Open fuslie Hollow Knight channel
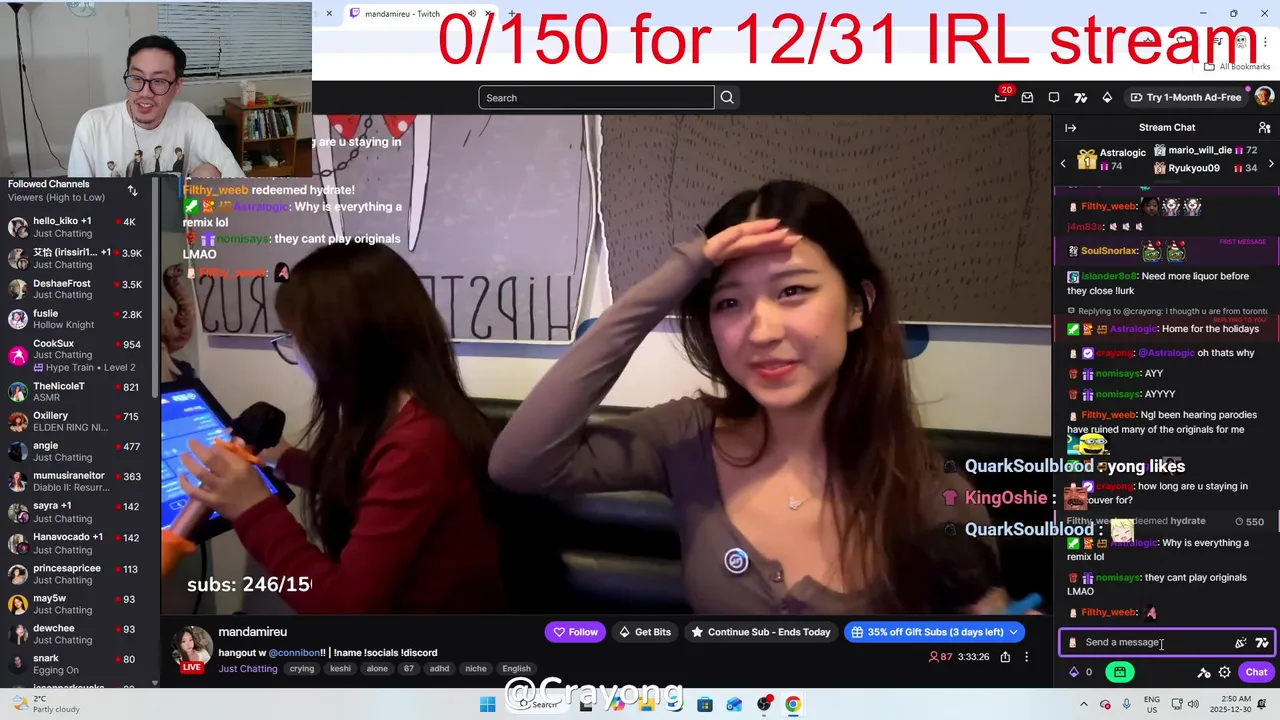 pos(80,319)
